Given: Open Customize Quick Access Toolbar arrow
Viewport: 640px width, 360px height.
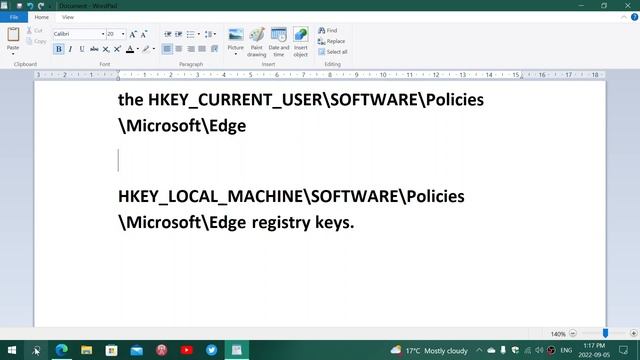Looking at the screenshot, I should (x=50, y=6).
